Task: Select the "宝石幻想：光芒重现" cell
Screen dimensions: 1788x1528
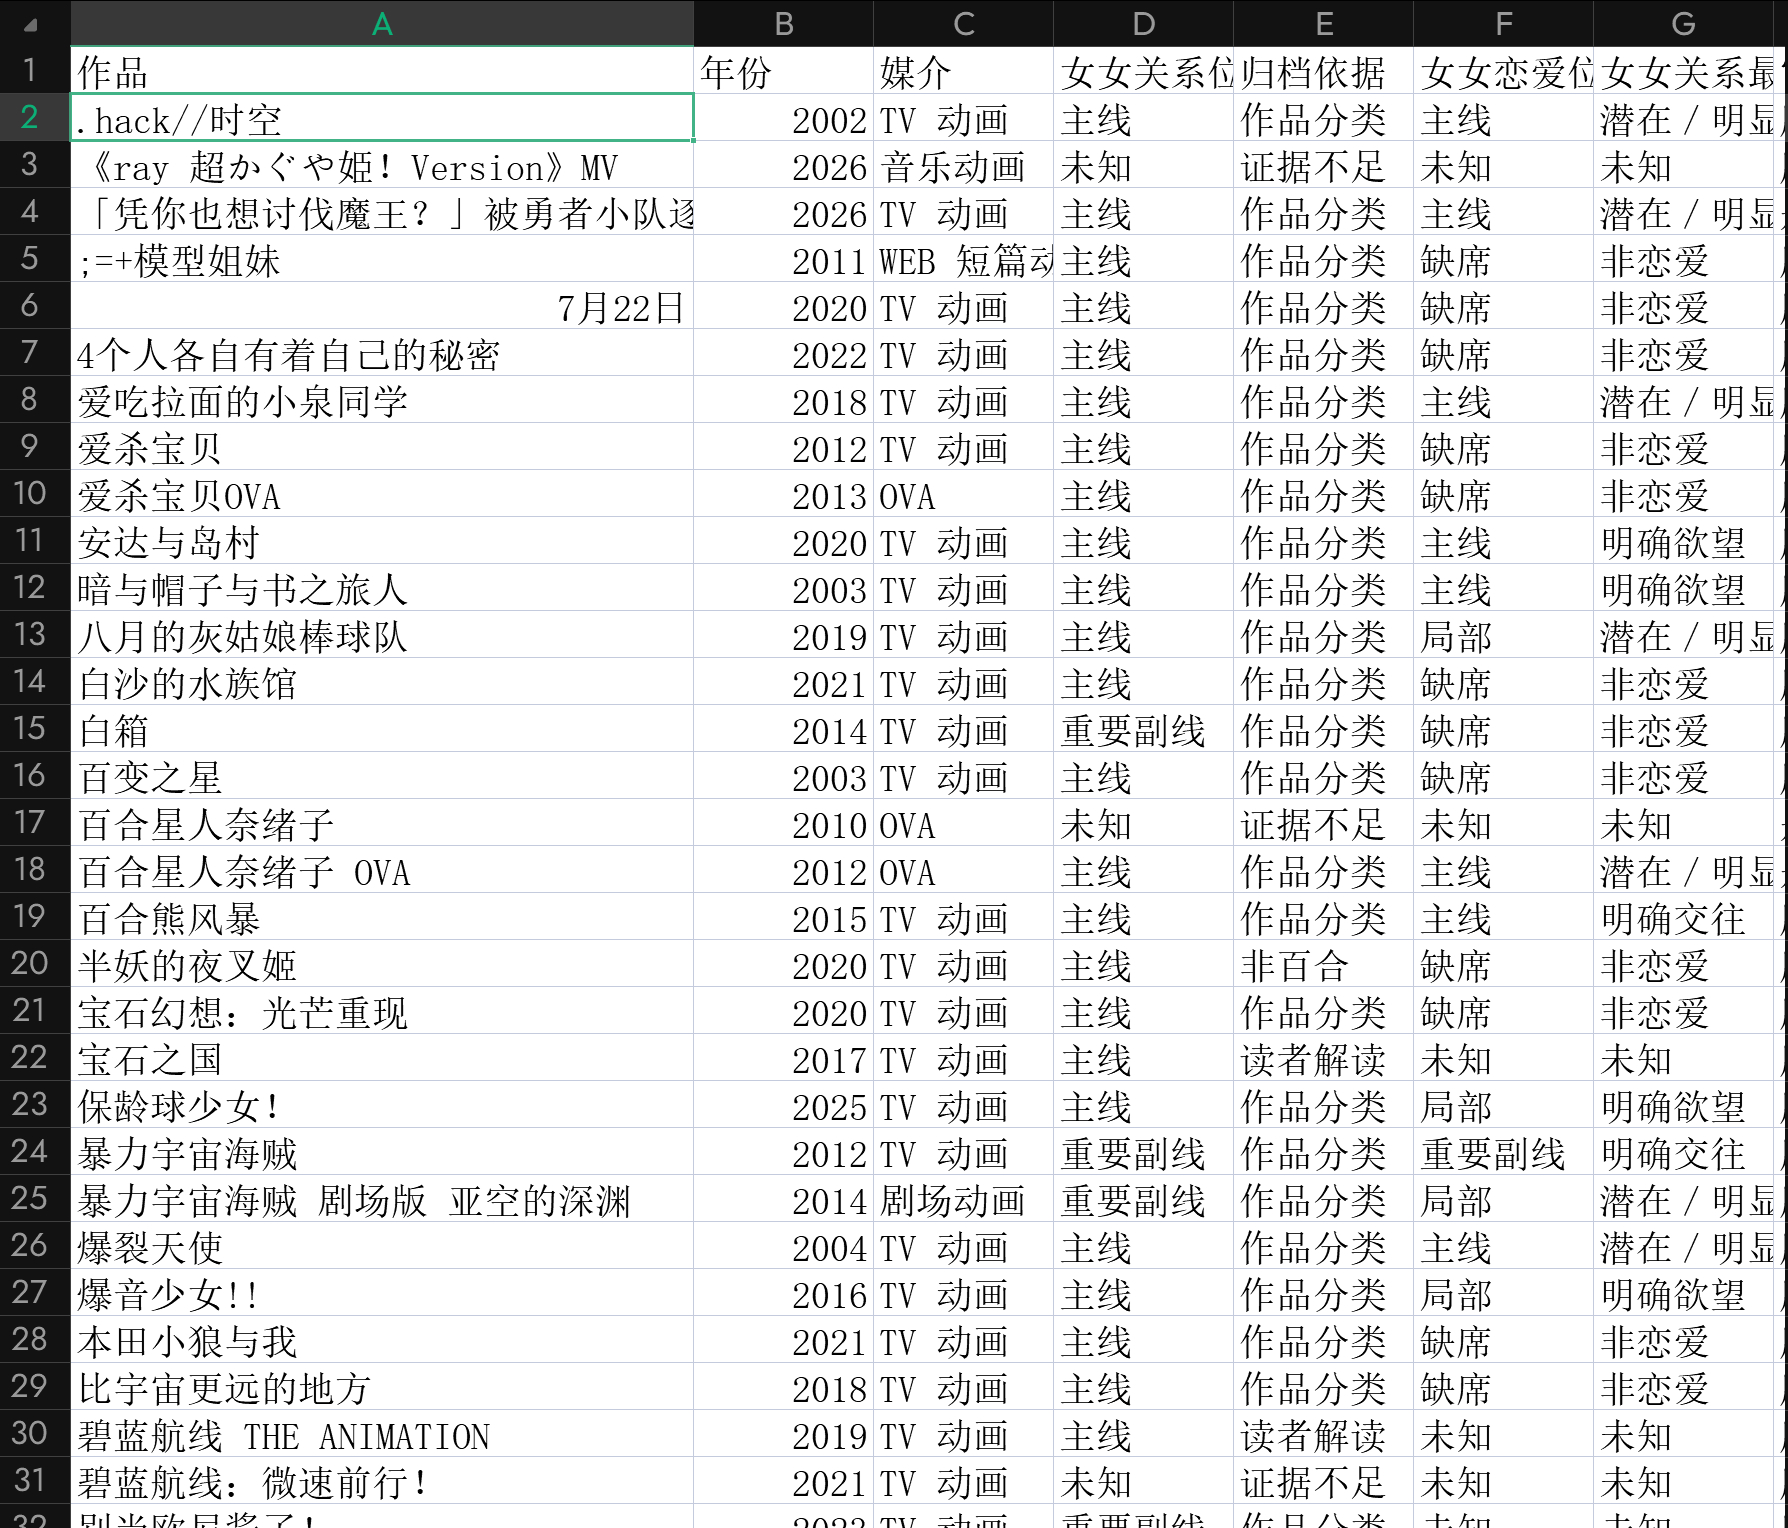Action: click(382, 1011)
